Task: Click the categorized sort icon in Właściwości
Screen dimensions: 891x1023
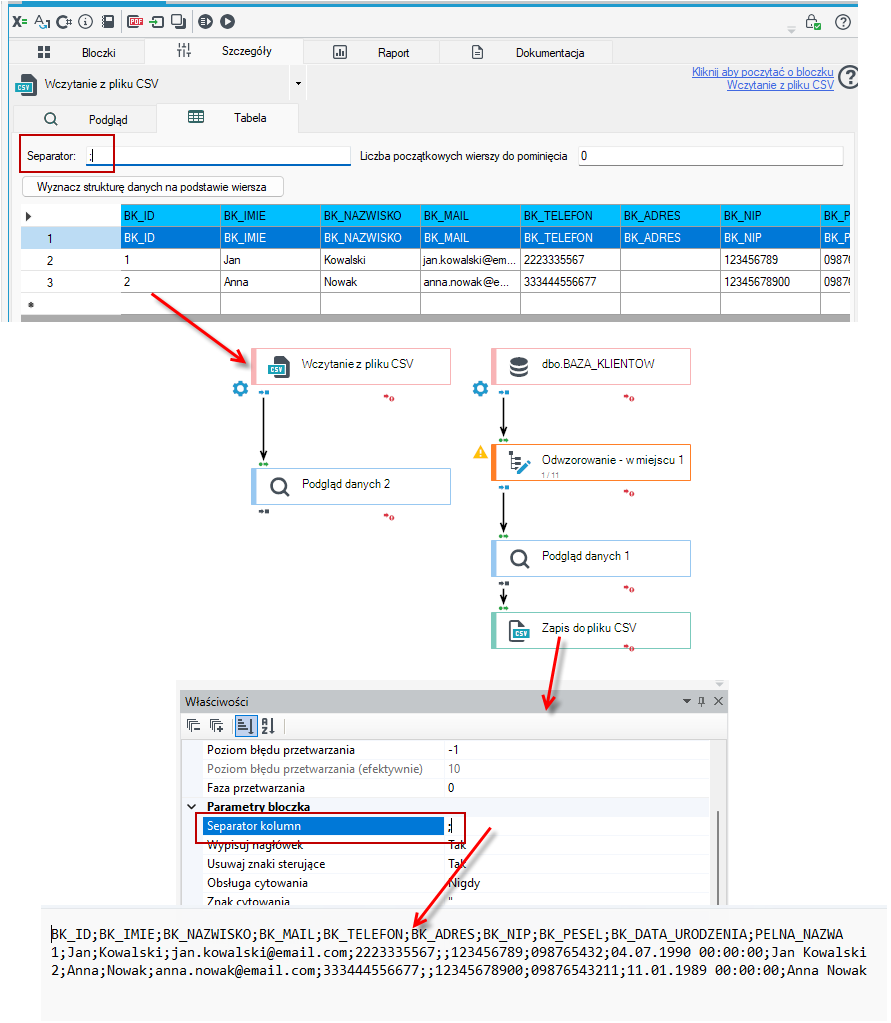Action: pyautogui.click(x=245, y=725)
